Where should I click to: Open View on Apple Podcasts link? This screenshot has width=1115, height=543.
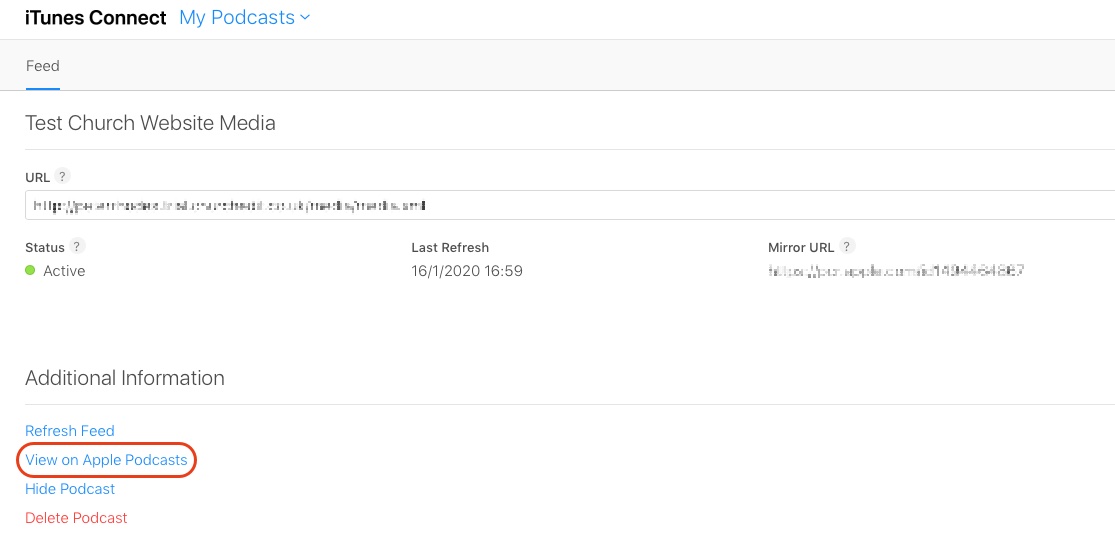tap(106, 460)
